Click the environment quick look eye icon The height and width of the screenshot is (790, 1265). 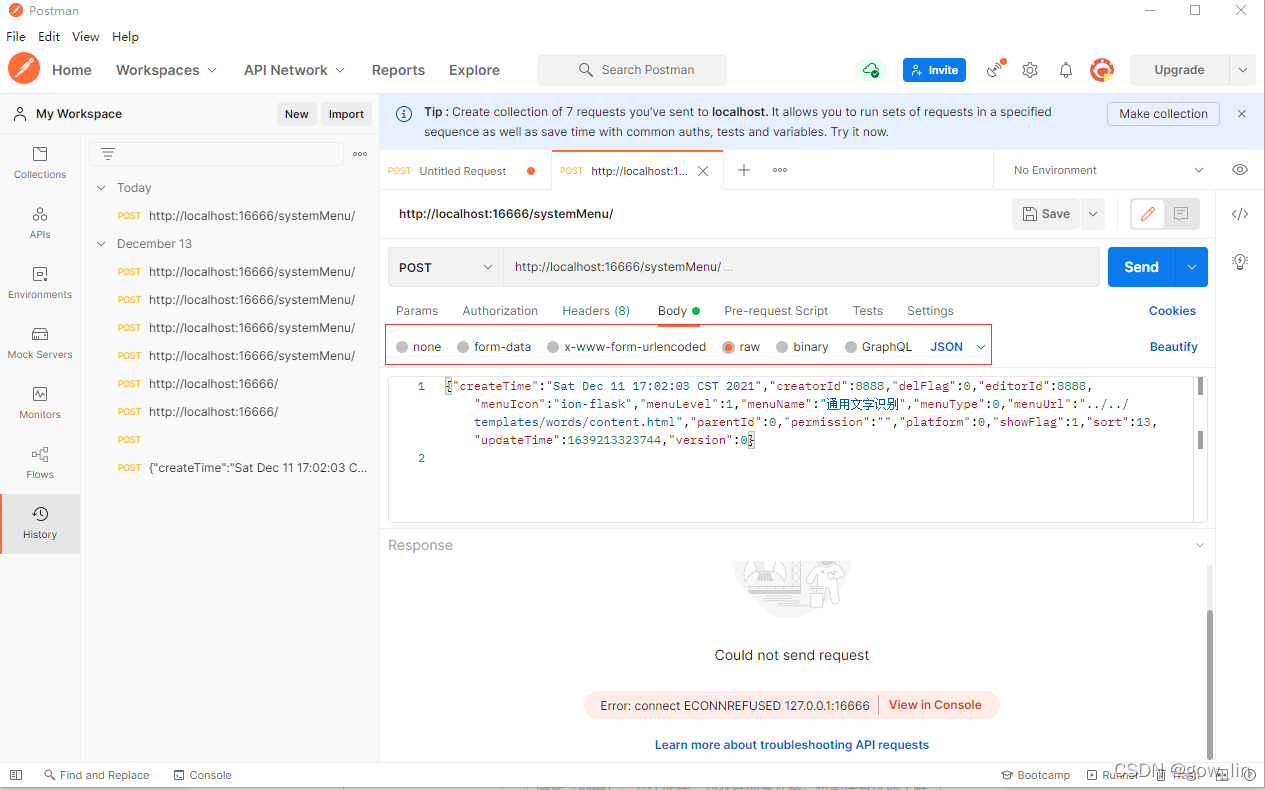(x=1240, y=170)
